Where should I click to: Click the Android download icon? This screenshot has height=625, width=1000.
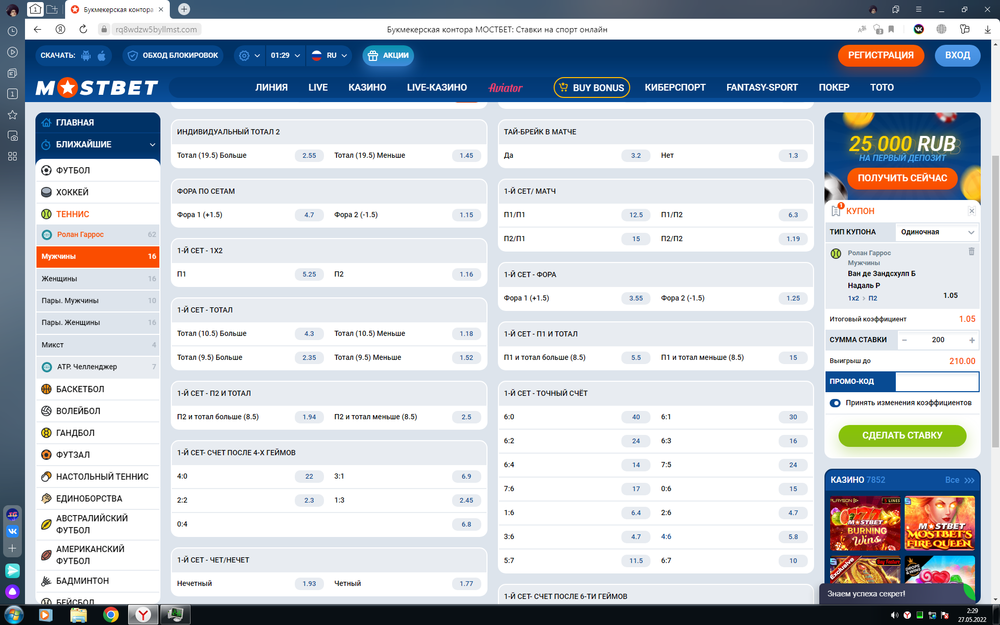click(x=86, y=55)
